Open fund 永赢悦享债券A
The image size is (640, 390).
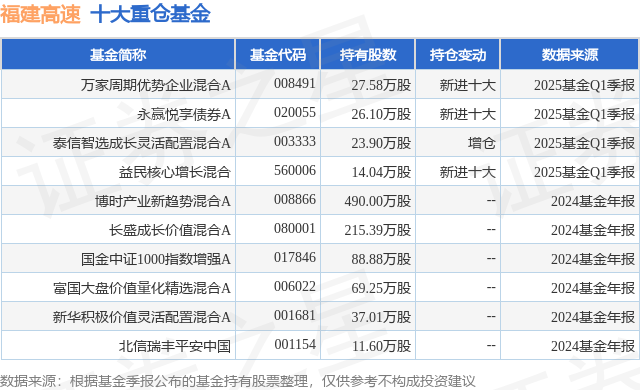(x=184, y=114)
